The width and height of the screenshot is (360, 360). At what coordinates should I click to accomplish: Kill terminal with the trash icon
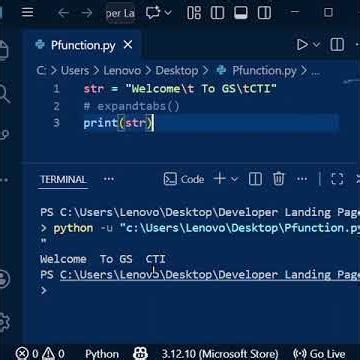(x=278, y=179)
